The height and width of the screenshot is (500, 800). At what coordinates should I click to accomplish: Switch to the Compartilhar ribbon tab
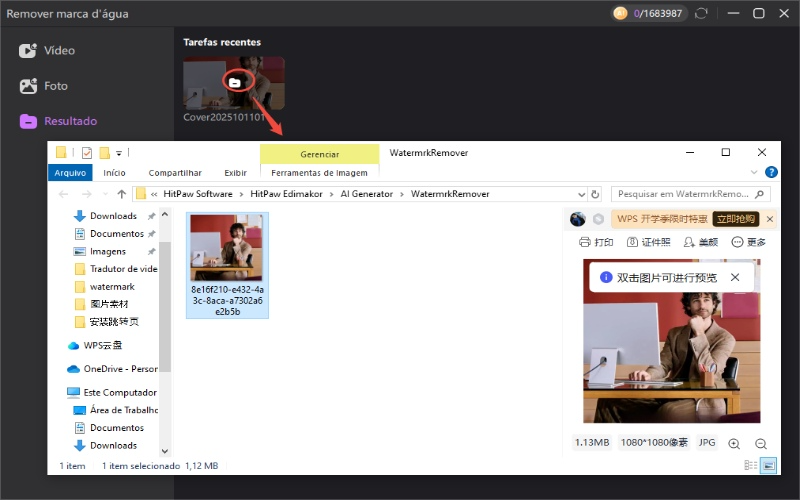click(x=174, y=173)
